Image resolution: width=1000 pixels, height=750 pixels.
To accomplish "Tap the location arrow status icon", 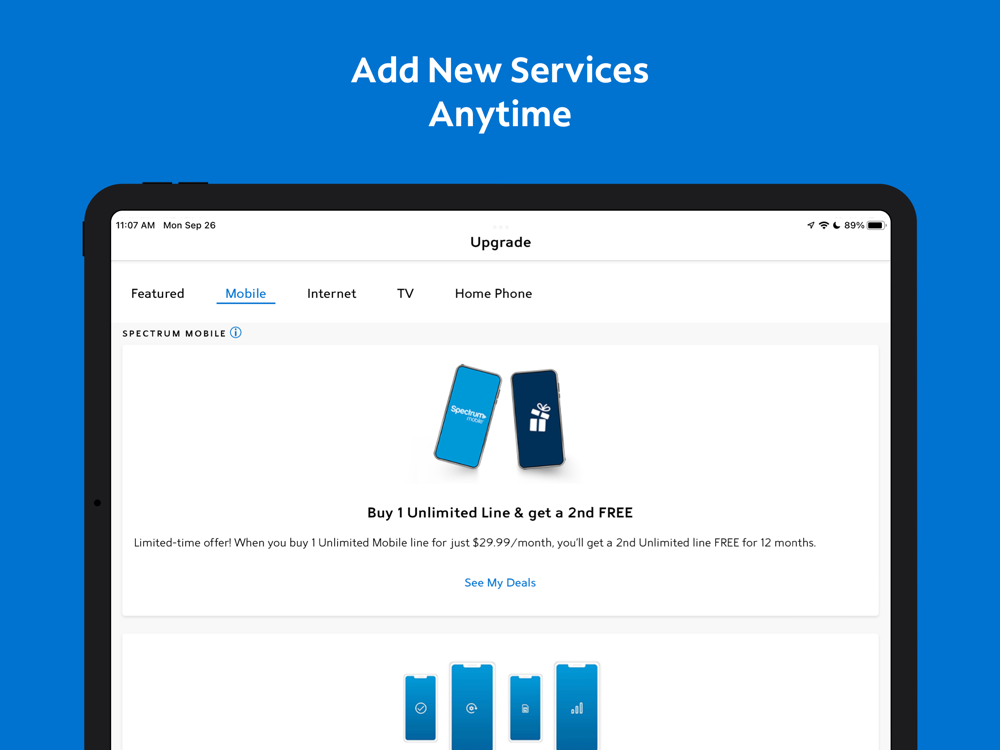I will 811,225.
